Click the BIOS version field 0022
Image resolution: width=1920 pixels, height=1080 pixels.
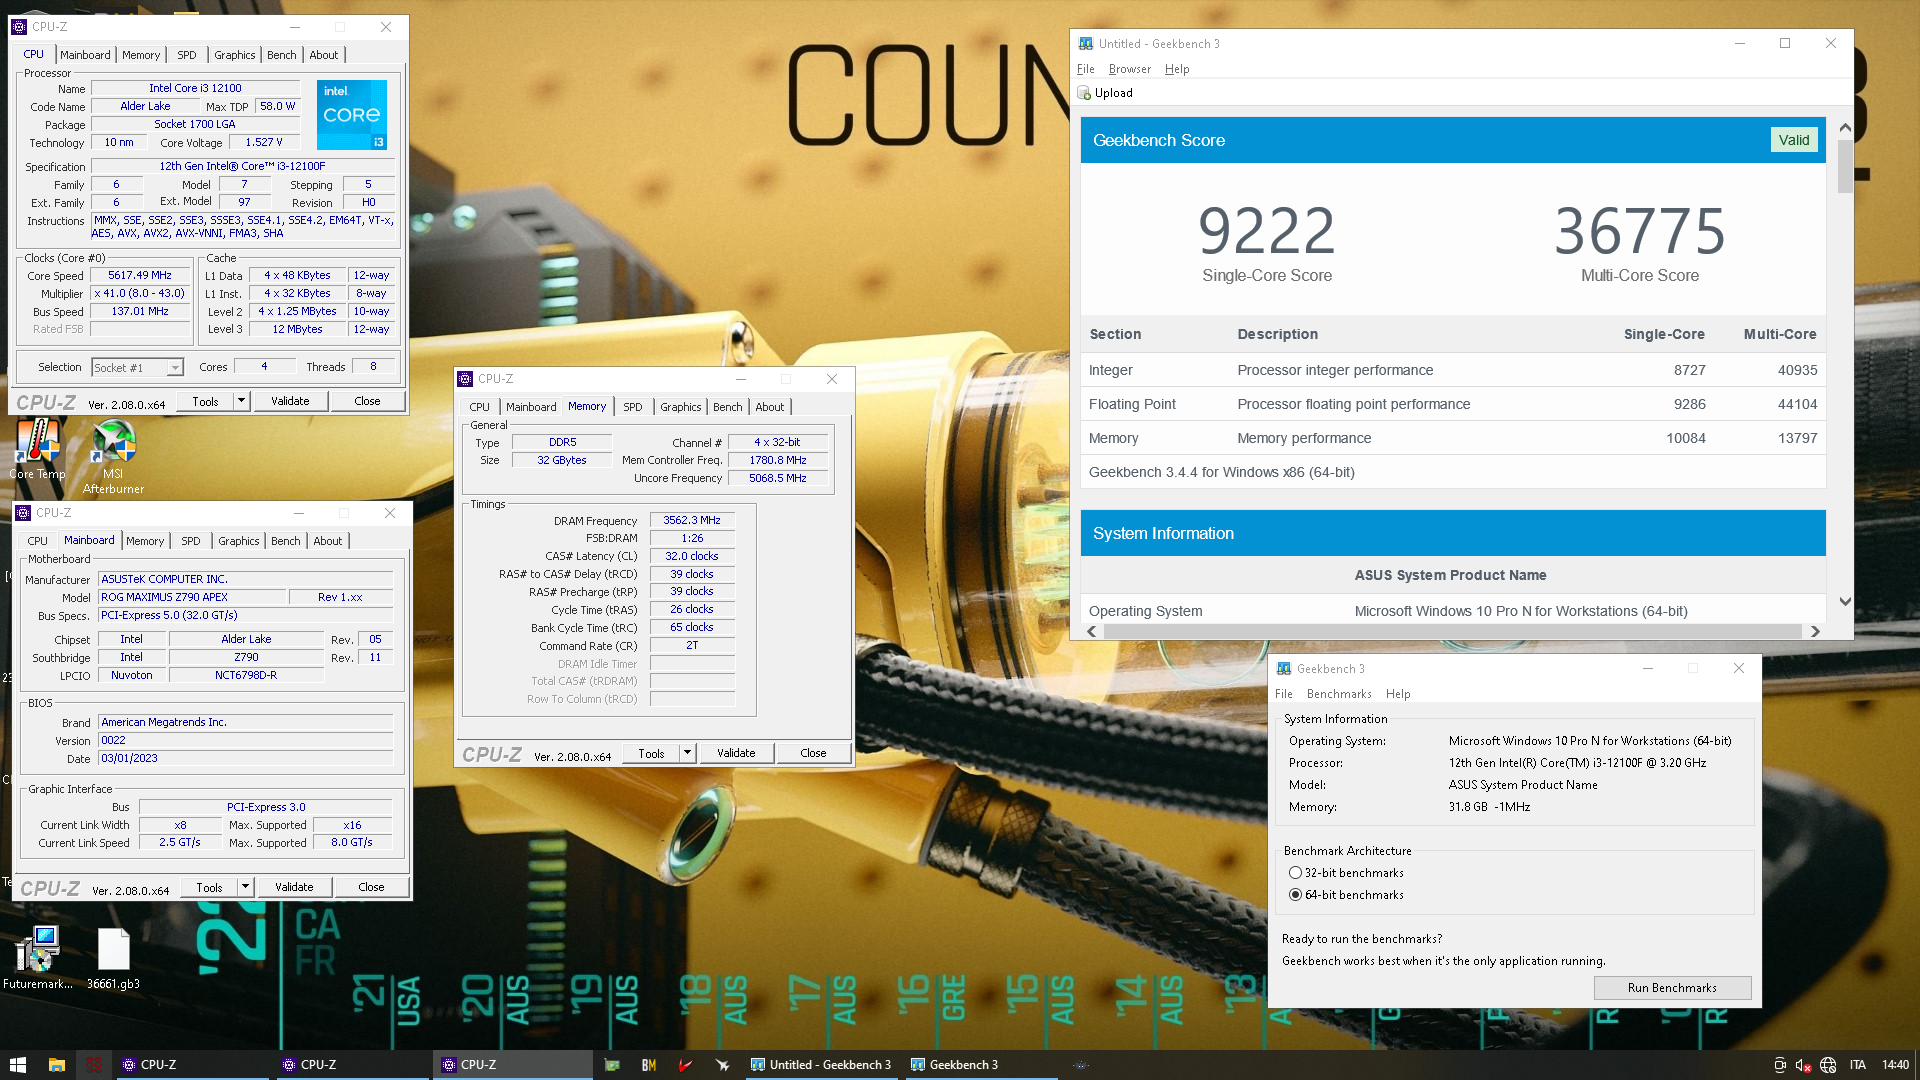point(245,741)
